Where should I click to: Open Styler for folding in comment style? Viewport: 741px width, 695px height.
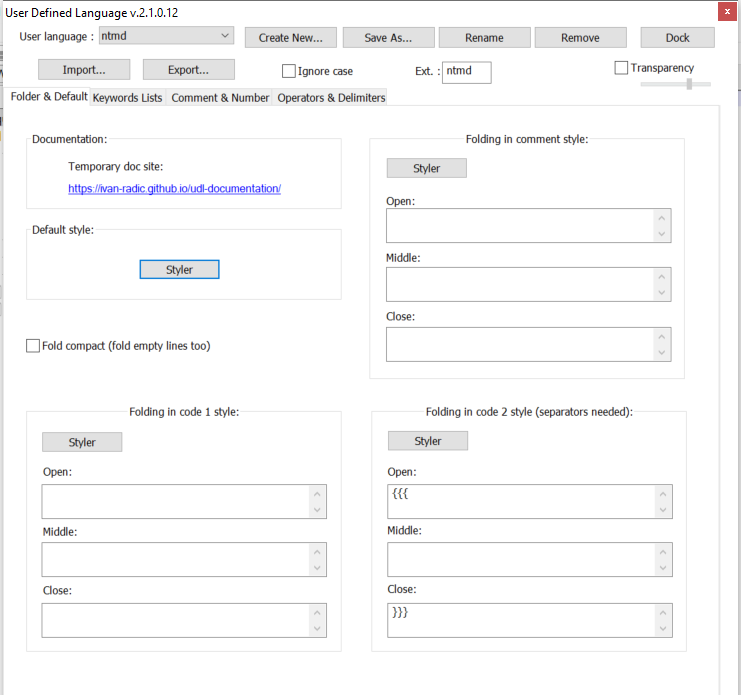(426, 168)
